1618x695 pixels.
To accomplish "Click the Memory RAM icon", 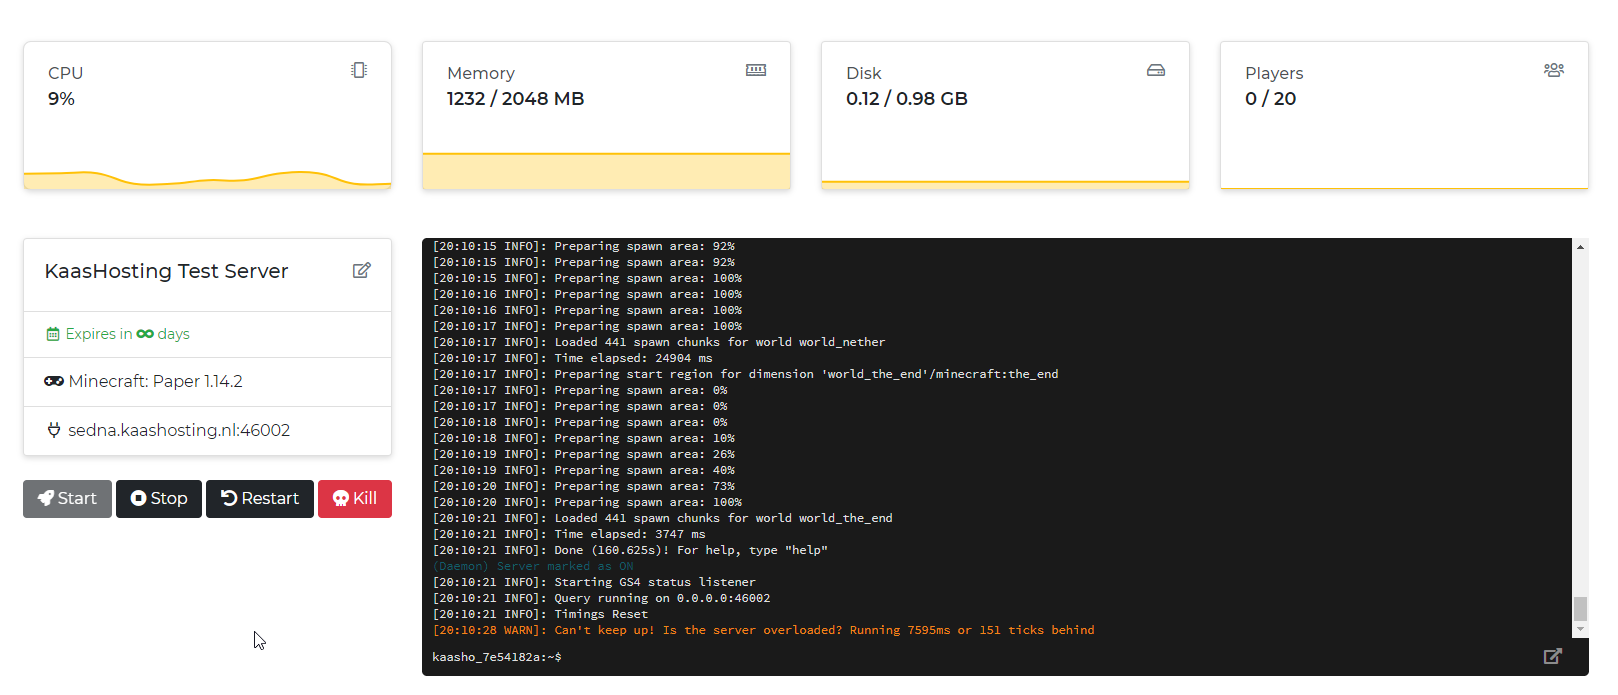I will pyautogui.click(x=756, y=70).
